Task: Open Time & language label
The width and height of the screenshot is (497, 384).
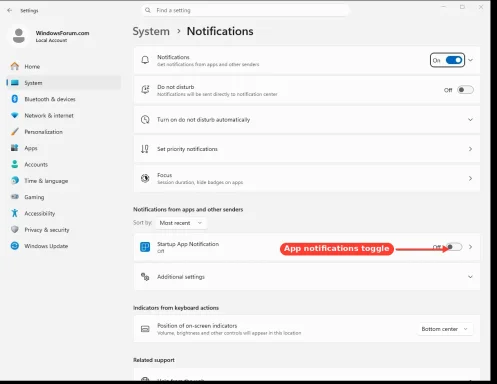Action: 46,181
